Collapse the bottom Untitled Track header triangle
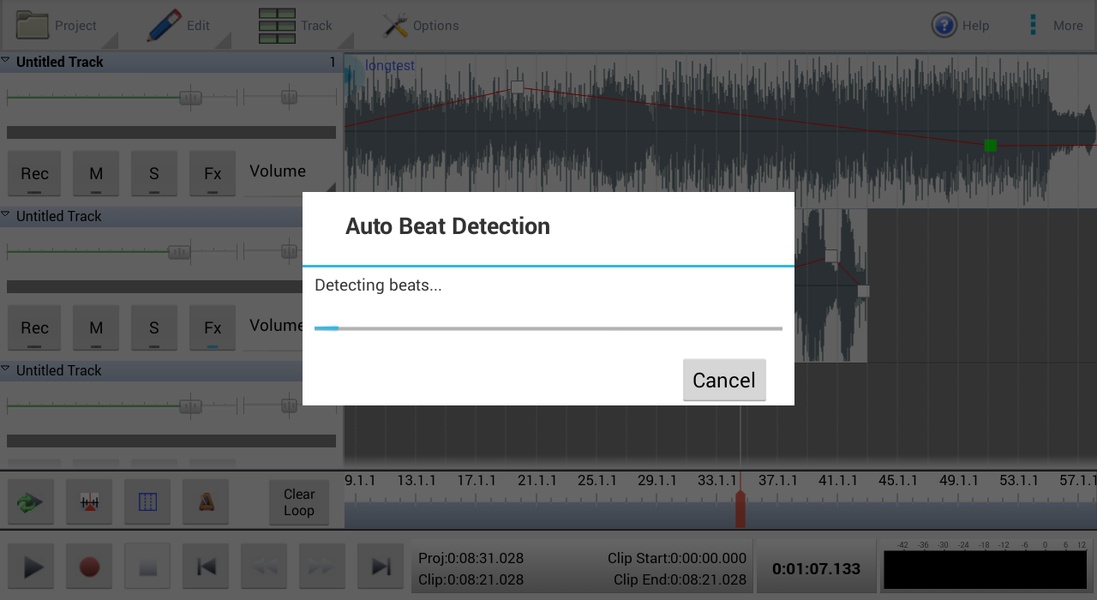Screen dimensions: 1097x600 [6, 369]
